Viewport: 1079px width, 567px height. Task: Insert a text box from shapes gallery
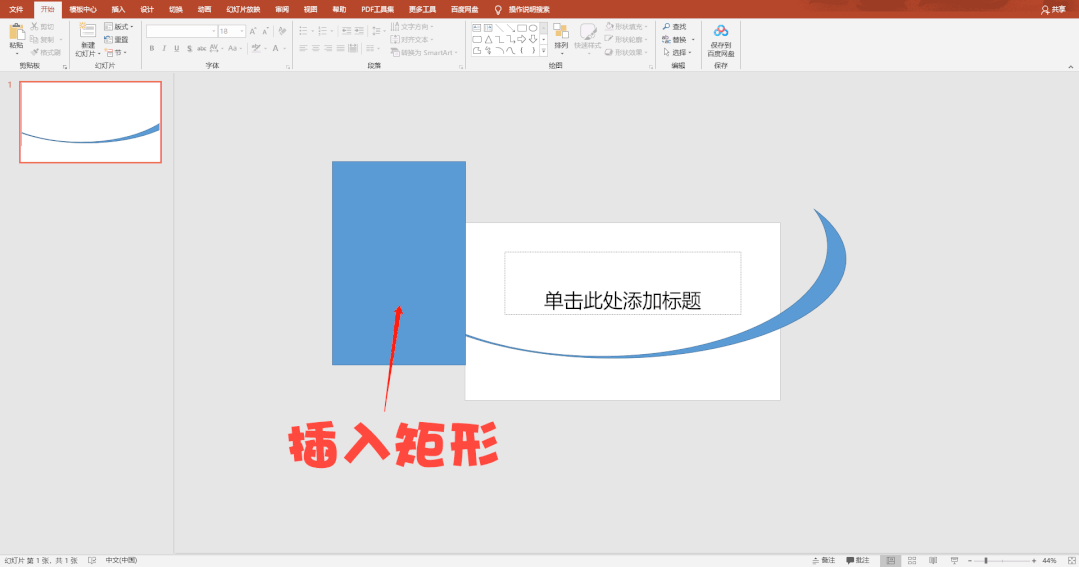coord(476,28)
